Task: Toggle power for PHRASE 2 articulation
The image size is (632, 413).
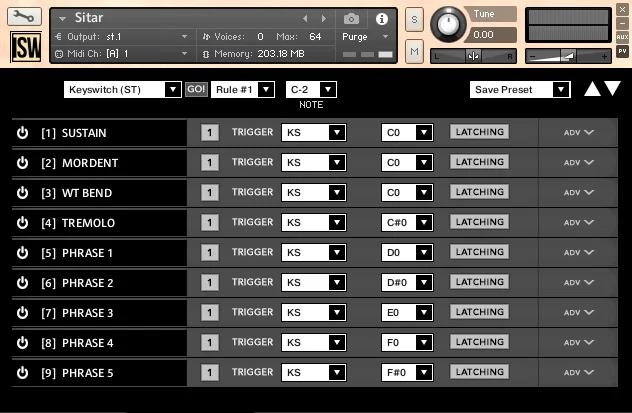Action: coord(23,283)
